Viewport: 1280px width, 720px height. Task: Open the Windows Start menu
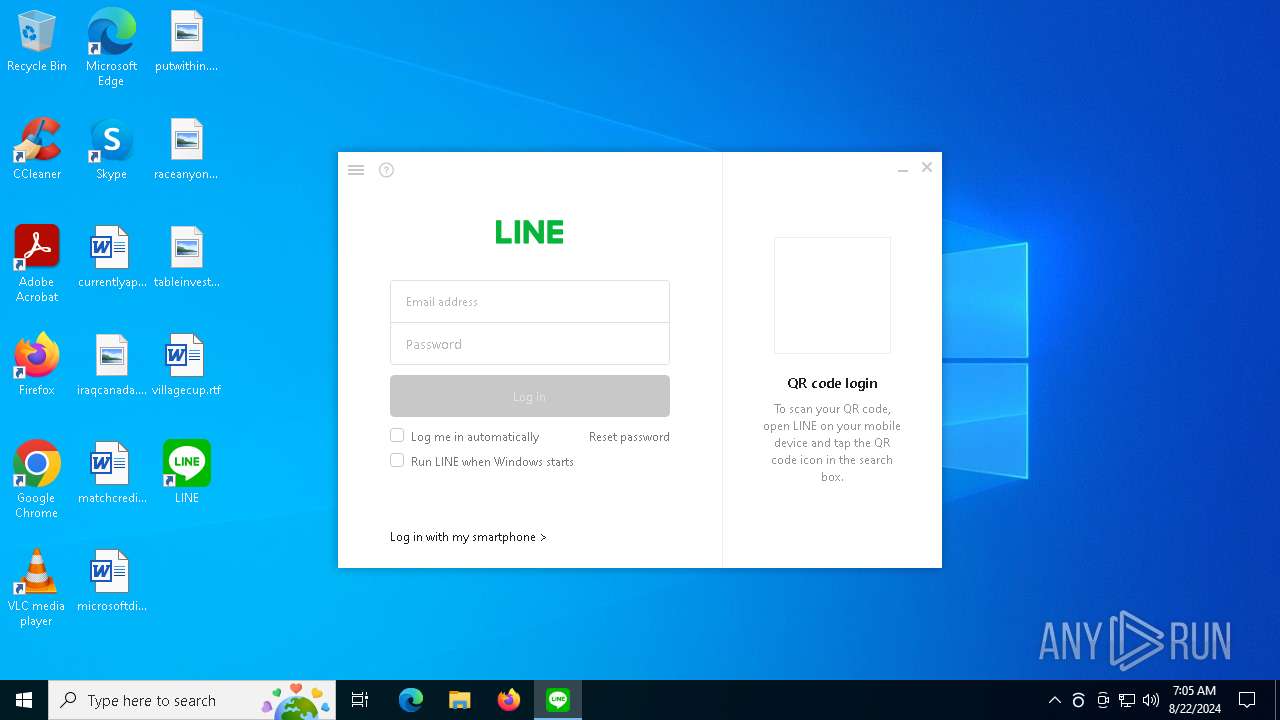[x=24, y=700]
